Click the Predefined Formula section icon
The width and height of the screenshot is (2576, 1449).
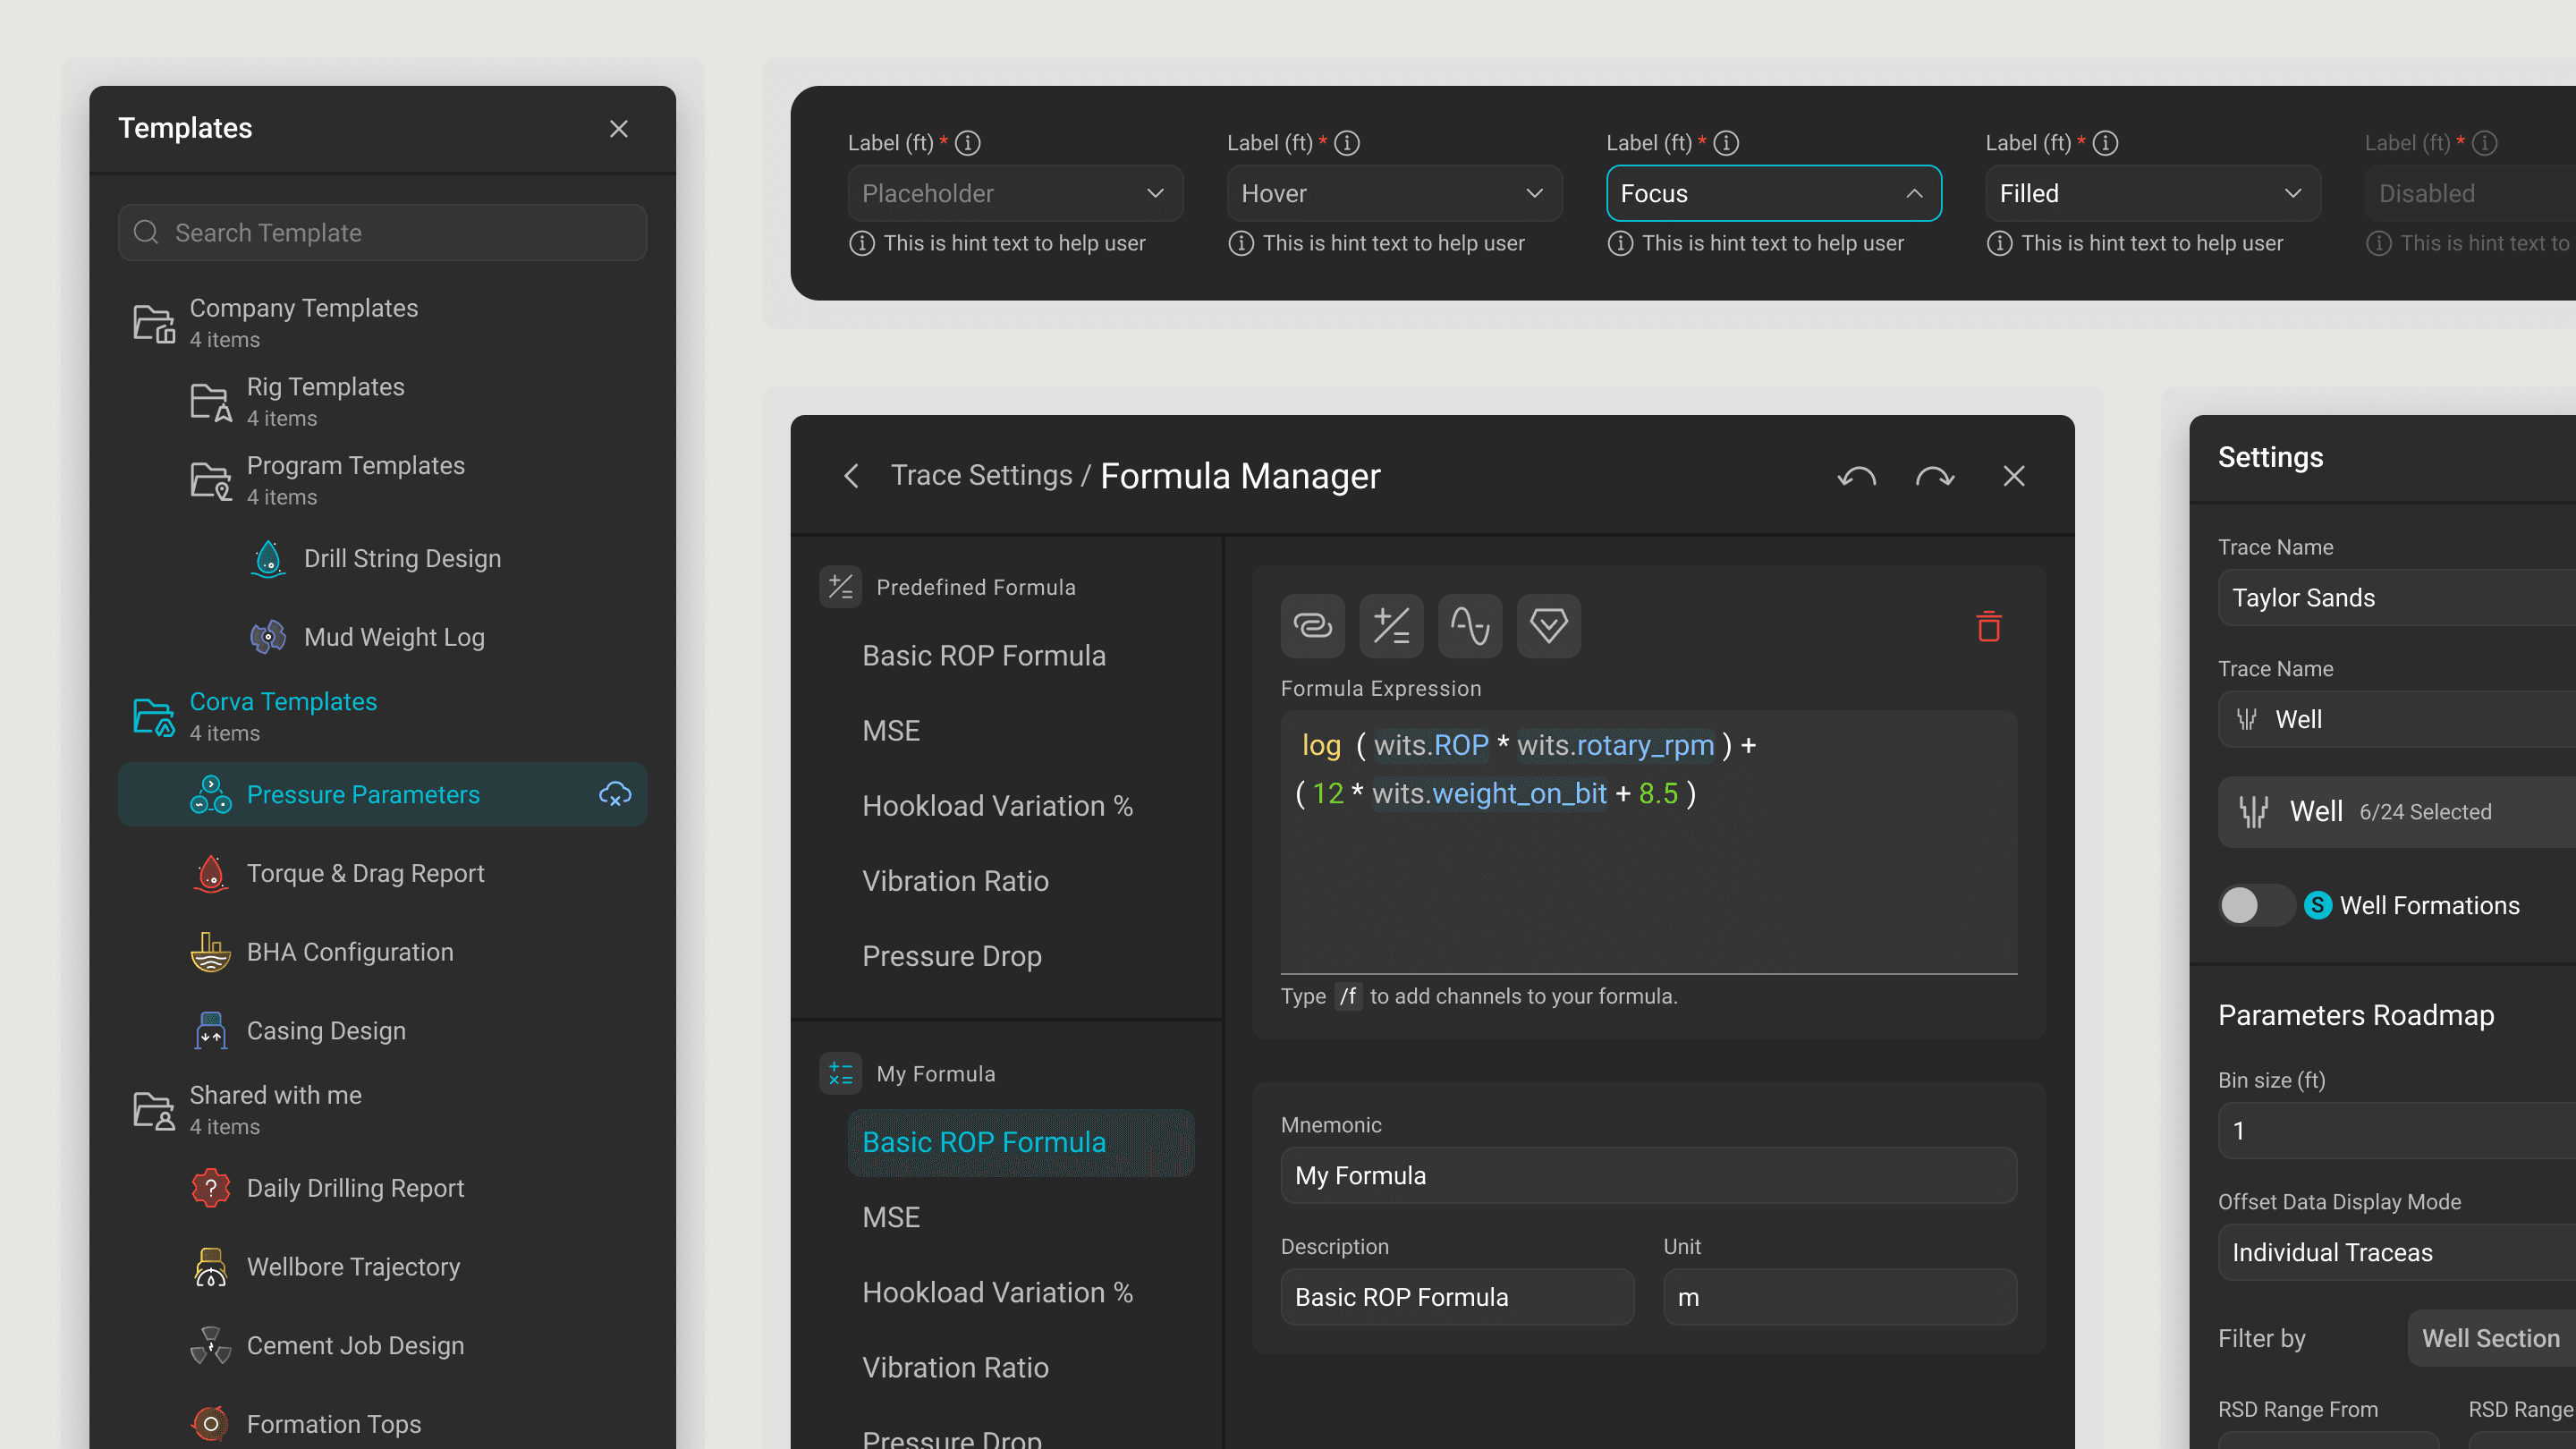click(x=840, y=587)
